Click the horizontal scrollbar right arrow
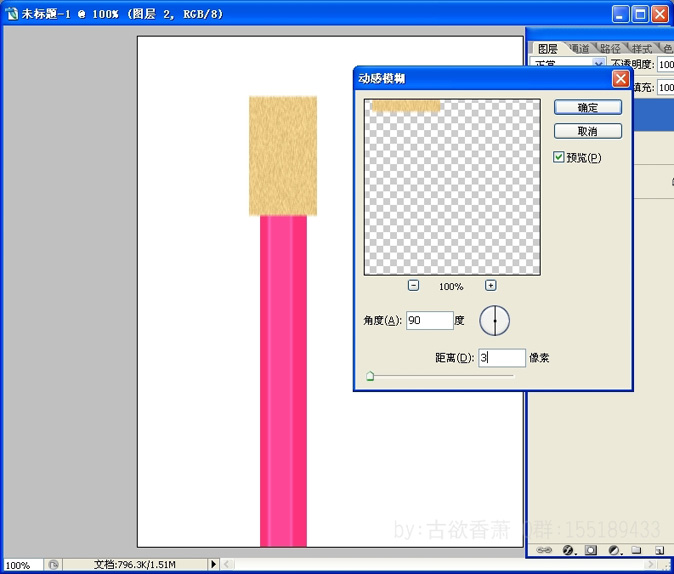Viewport: 674px width, 574px height. tap(651, 564)
